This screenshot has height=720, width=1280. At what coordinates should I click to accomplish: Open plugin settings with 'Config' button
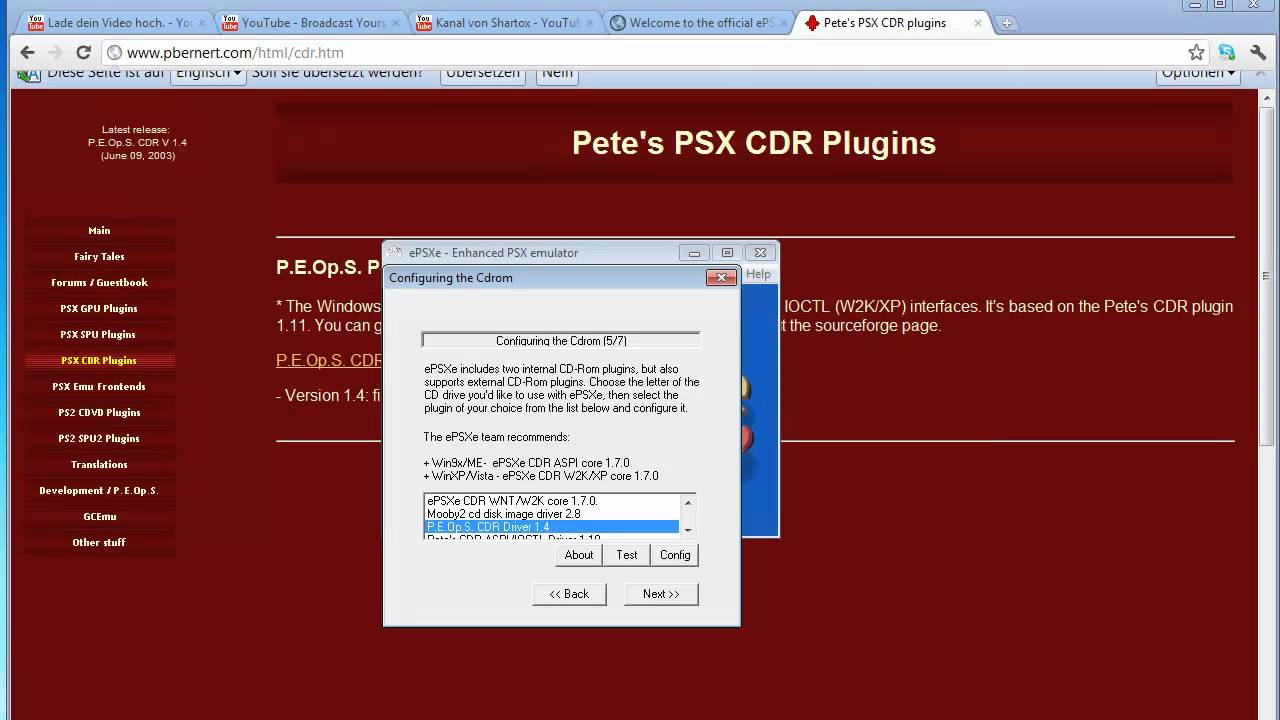pyautogui.click(x=675, y=555)
